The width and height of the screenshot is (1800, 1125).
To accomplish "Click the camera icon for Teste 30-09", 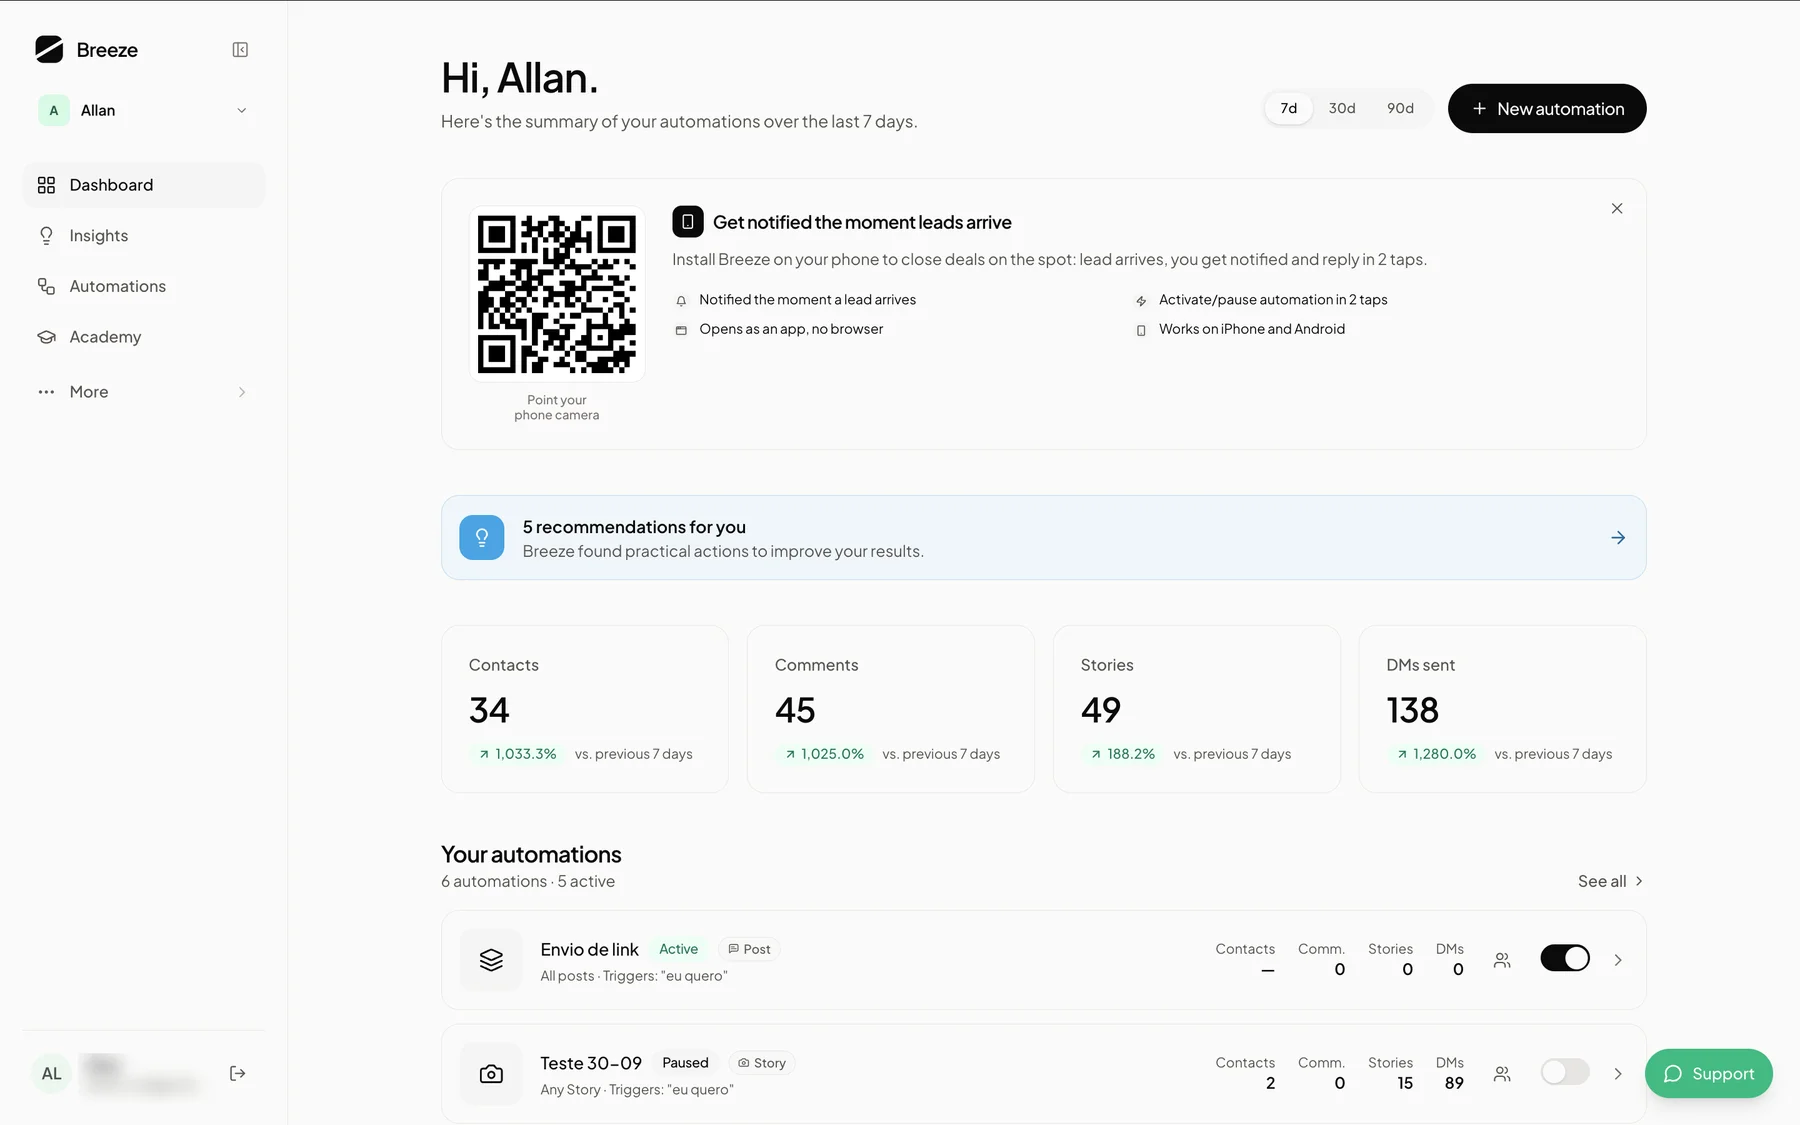I will pos(491,1074).
